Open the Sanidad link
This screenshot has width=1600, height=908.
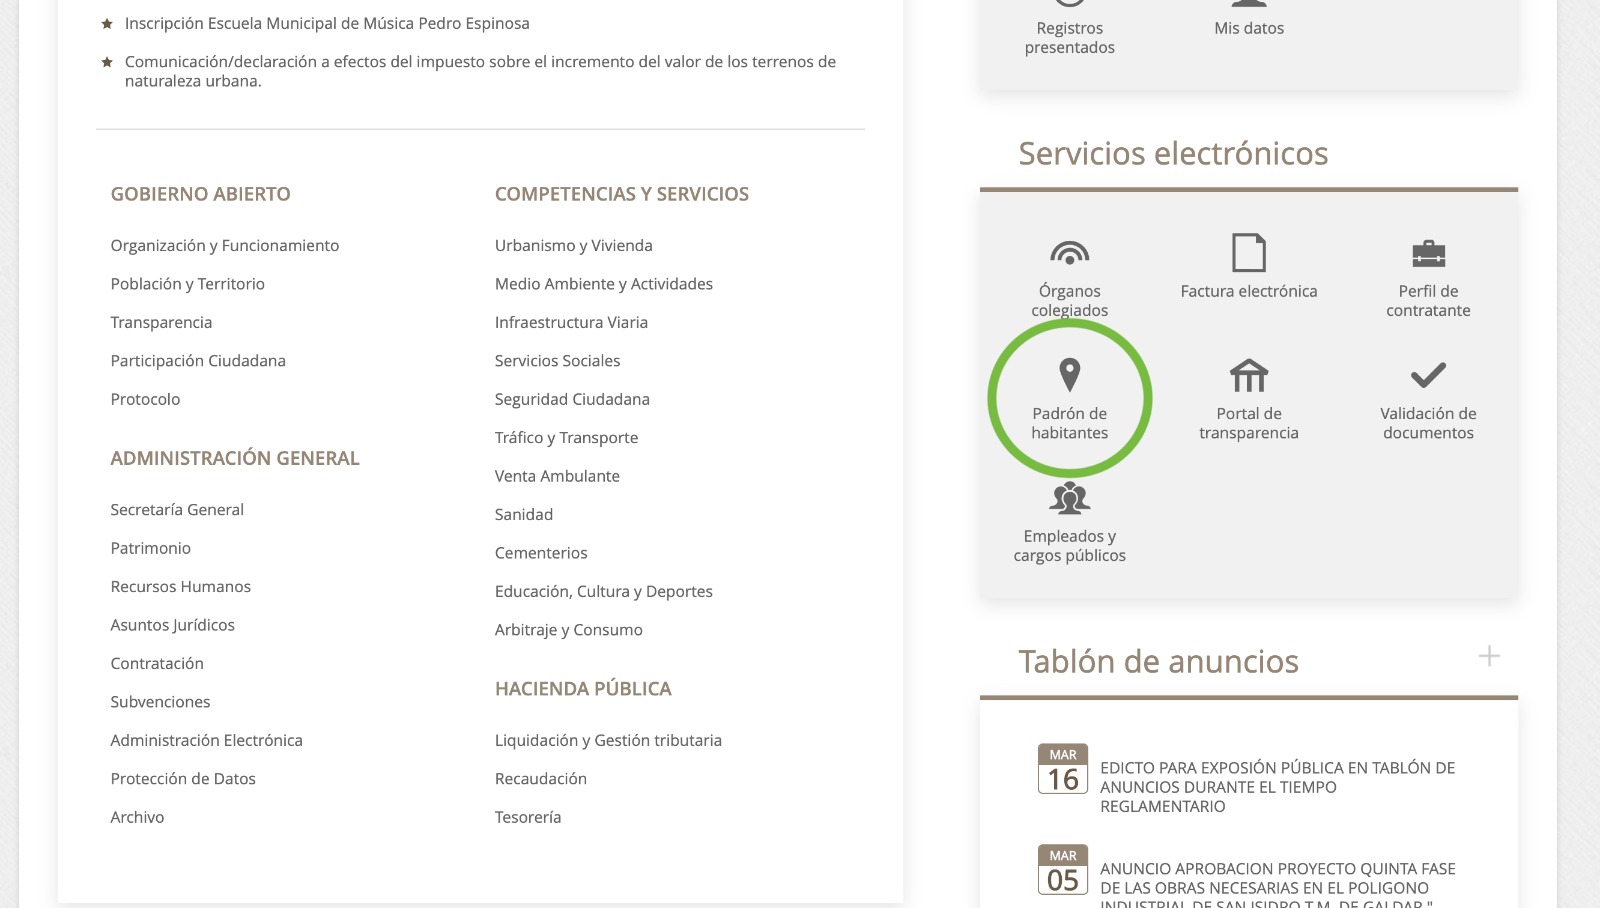[523, 515]
